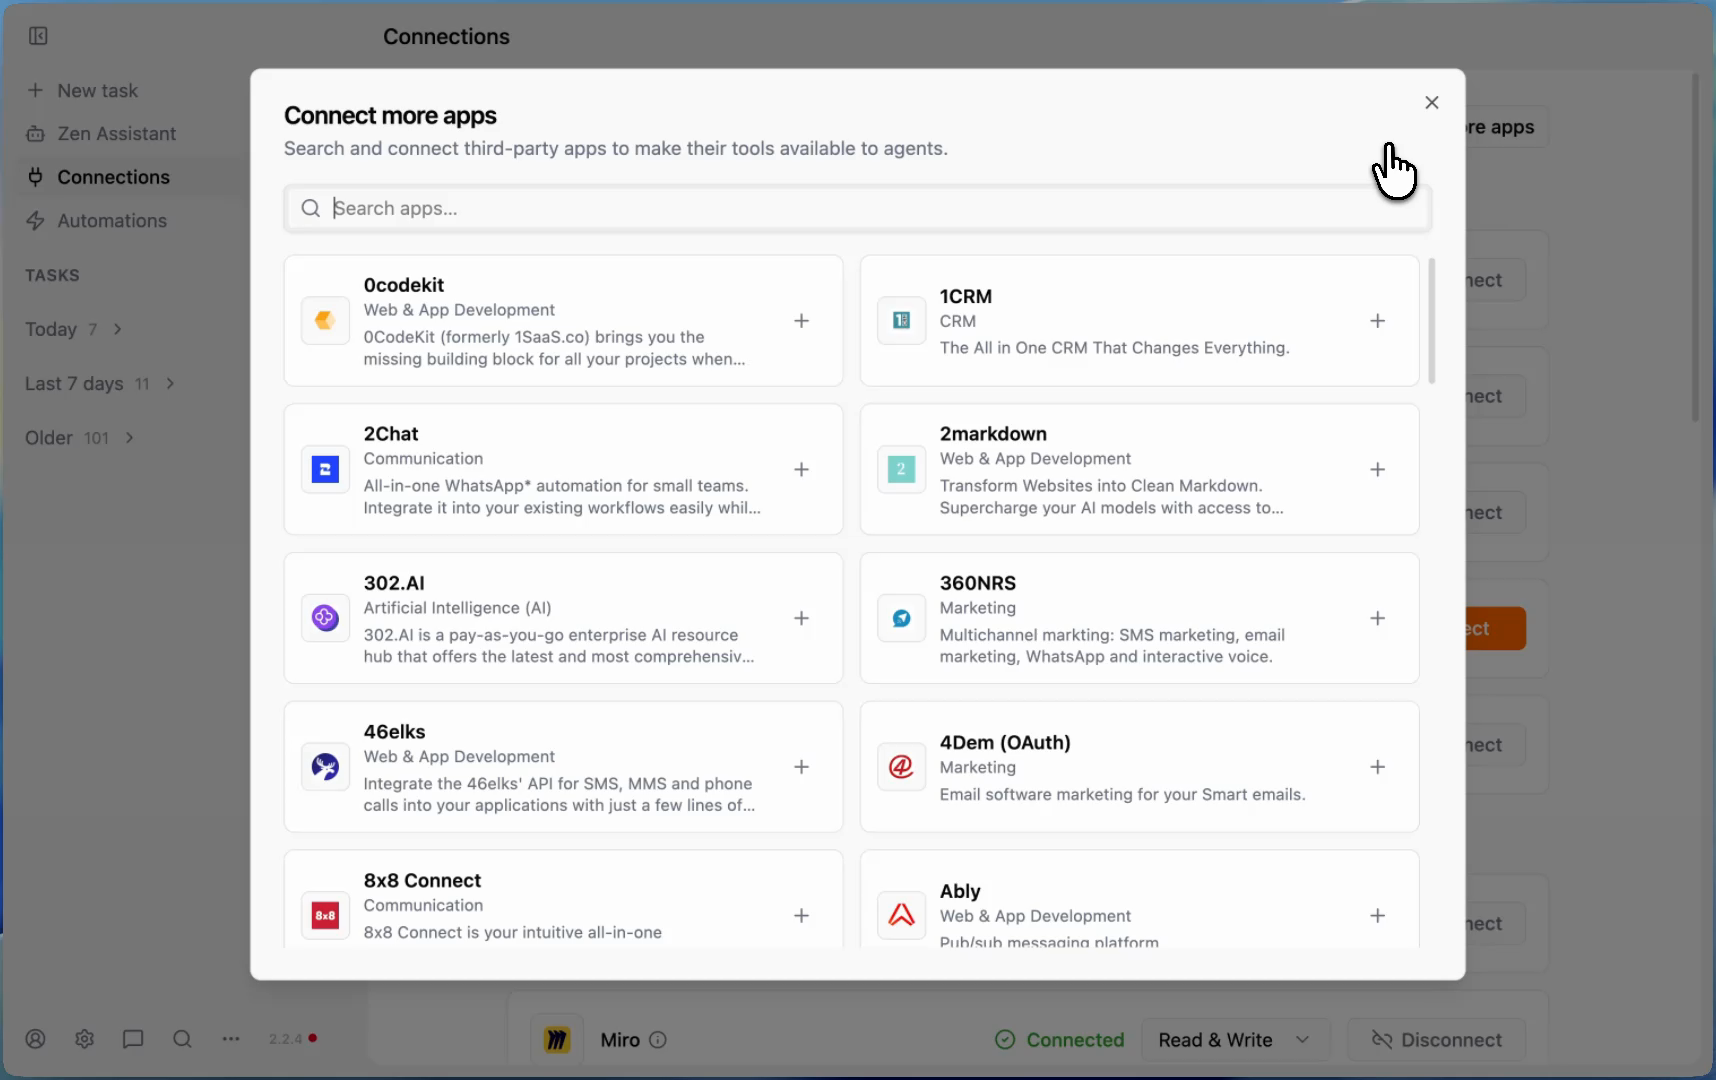Image resolution: width=1716 pixels, height=1080 pixels.
Task: Click the 2markdown logo icon
Action: pyautogui.click(x=901, y=469)
